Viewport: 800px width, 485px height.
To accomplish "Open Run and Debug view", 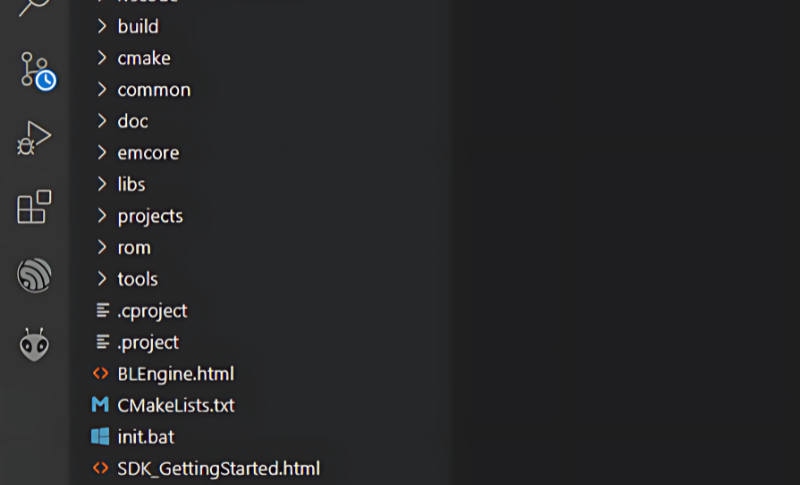I will [34, 138].
